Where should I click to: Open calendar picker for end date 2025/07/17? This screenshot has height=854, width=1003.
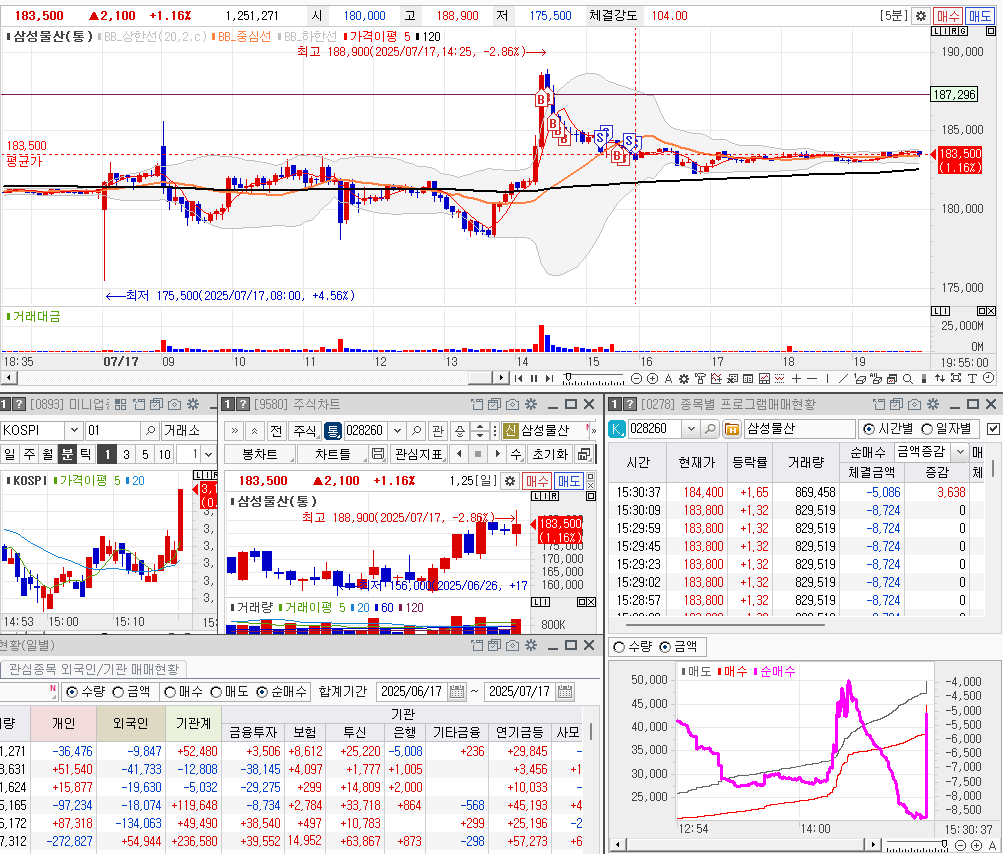click(565, 692)
